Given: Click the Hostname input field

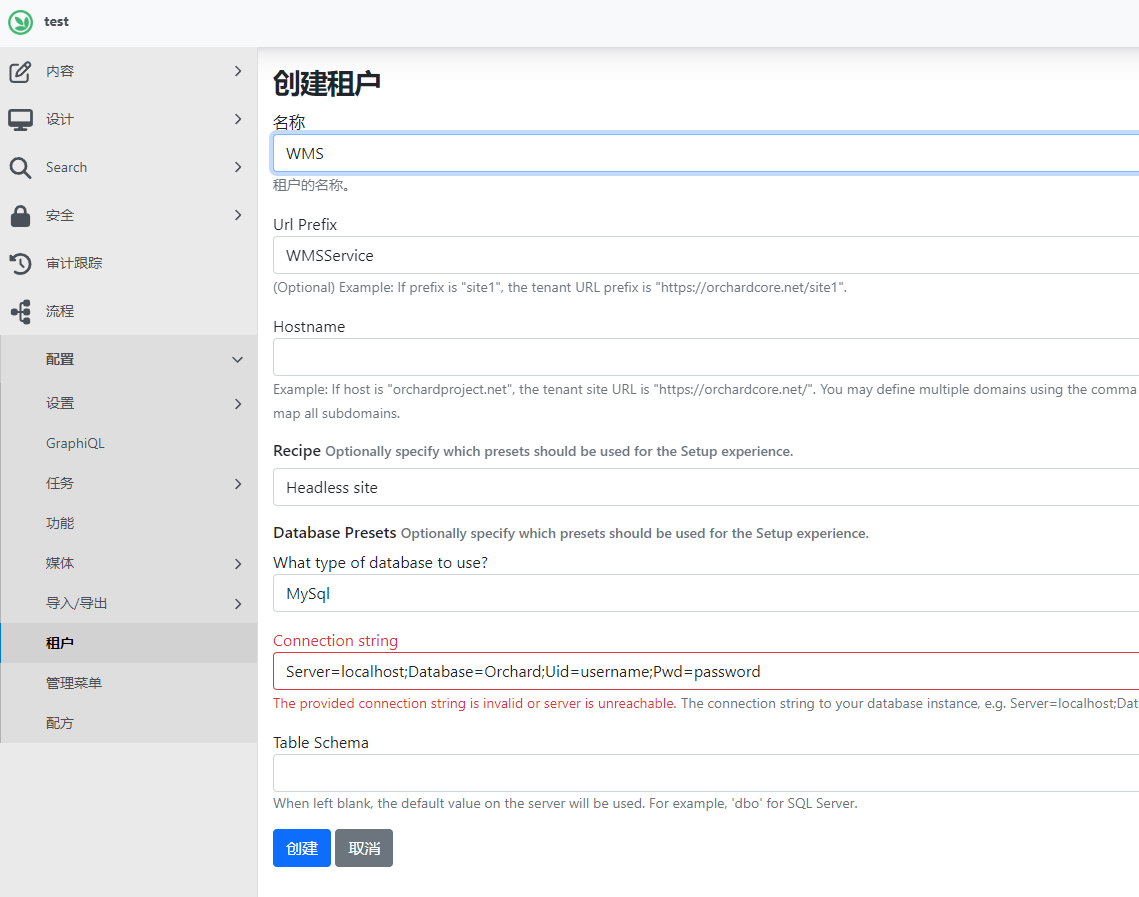Looking at the screenshot, I should (x=700, y=357).
